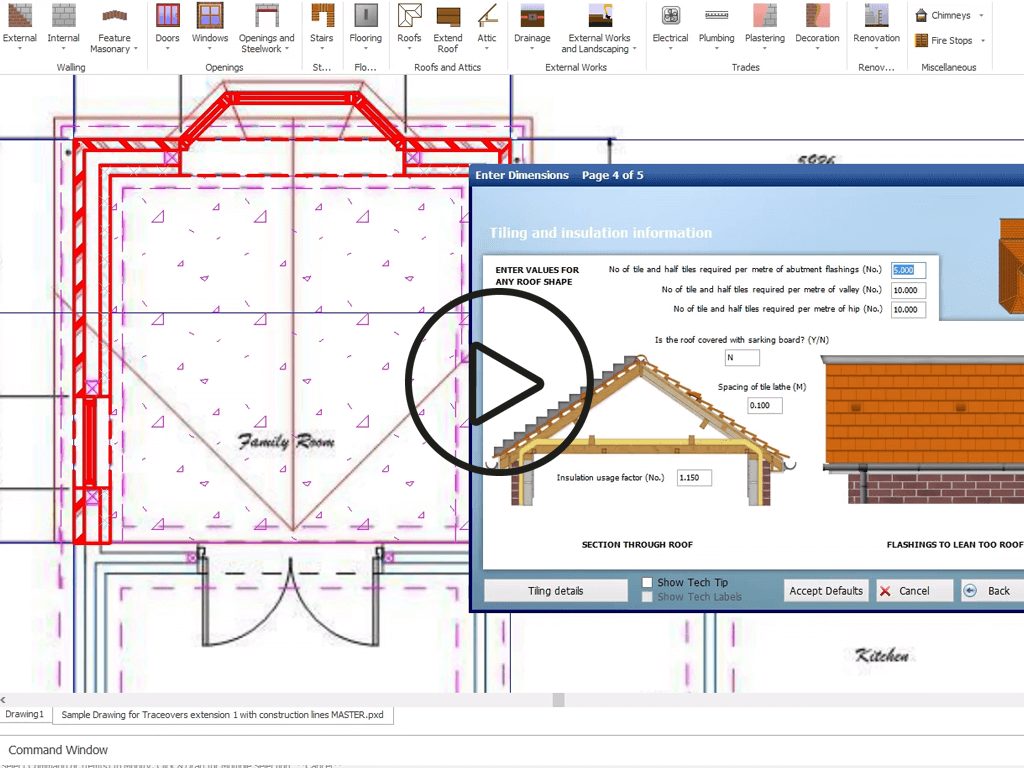Enable the Show Tech Tip checkbox
Image resolution: width=1024 pixels, height=768 pixels.
pyautogui.click(x=647, y=583)
